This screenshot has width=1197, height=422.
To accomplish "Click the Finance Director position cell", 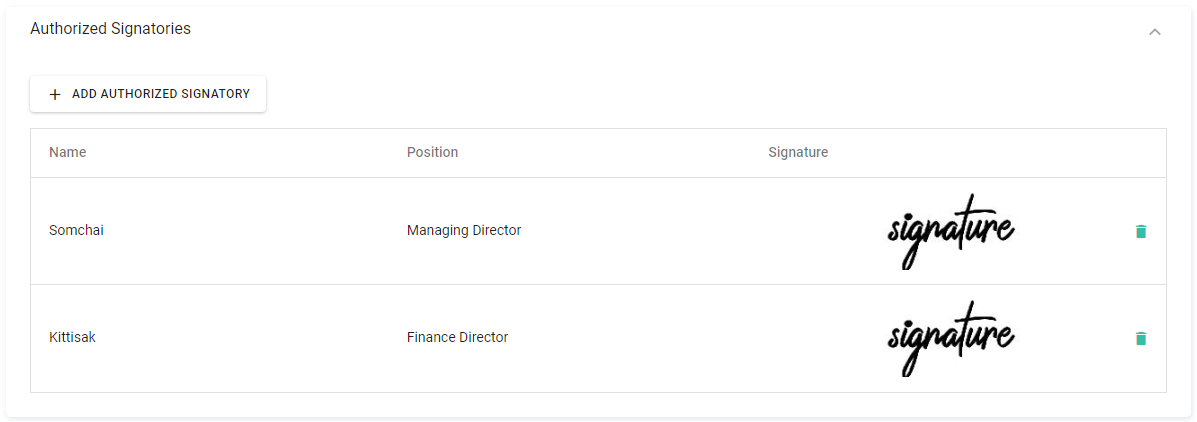I will click(x=457, y=337).
